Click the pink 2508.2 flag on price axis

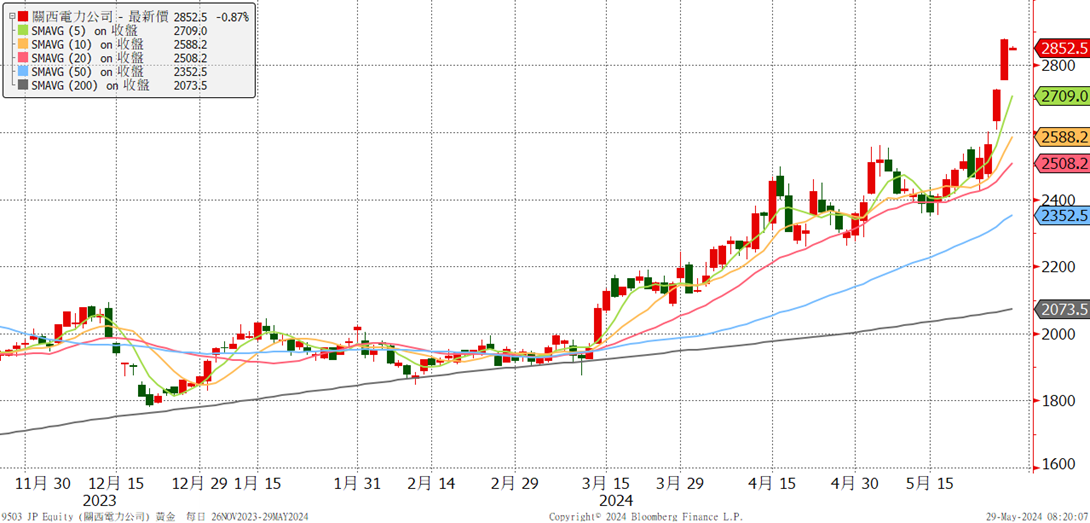[1062, 163]
